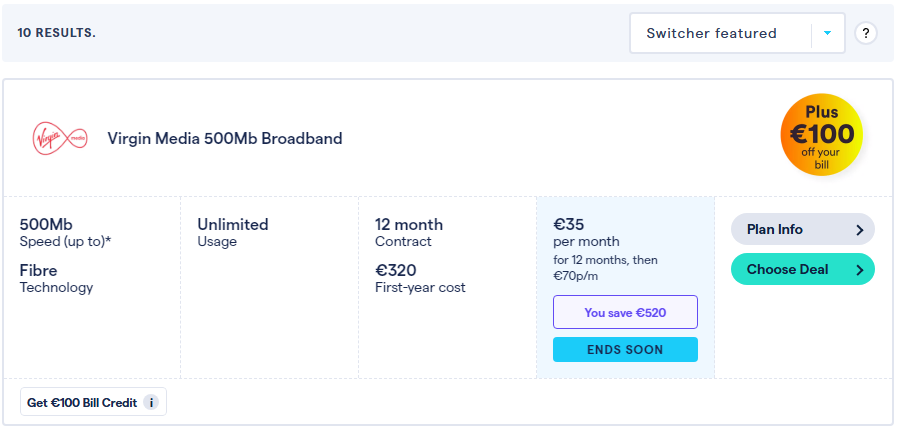Click the €320 first-year cost
This screenshot has width=897, height=428.
[396, 270]
